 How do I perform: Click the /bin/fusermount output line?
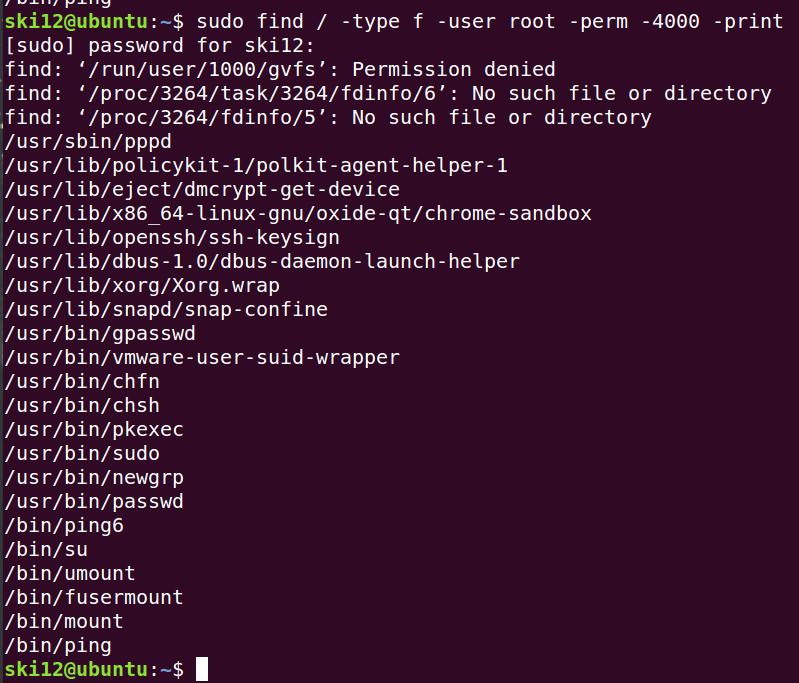(x=94, y=597)
